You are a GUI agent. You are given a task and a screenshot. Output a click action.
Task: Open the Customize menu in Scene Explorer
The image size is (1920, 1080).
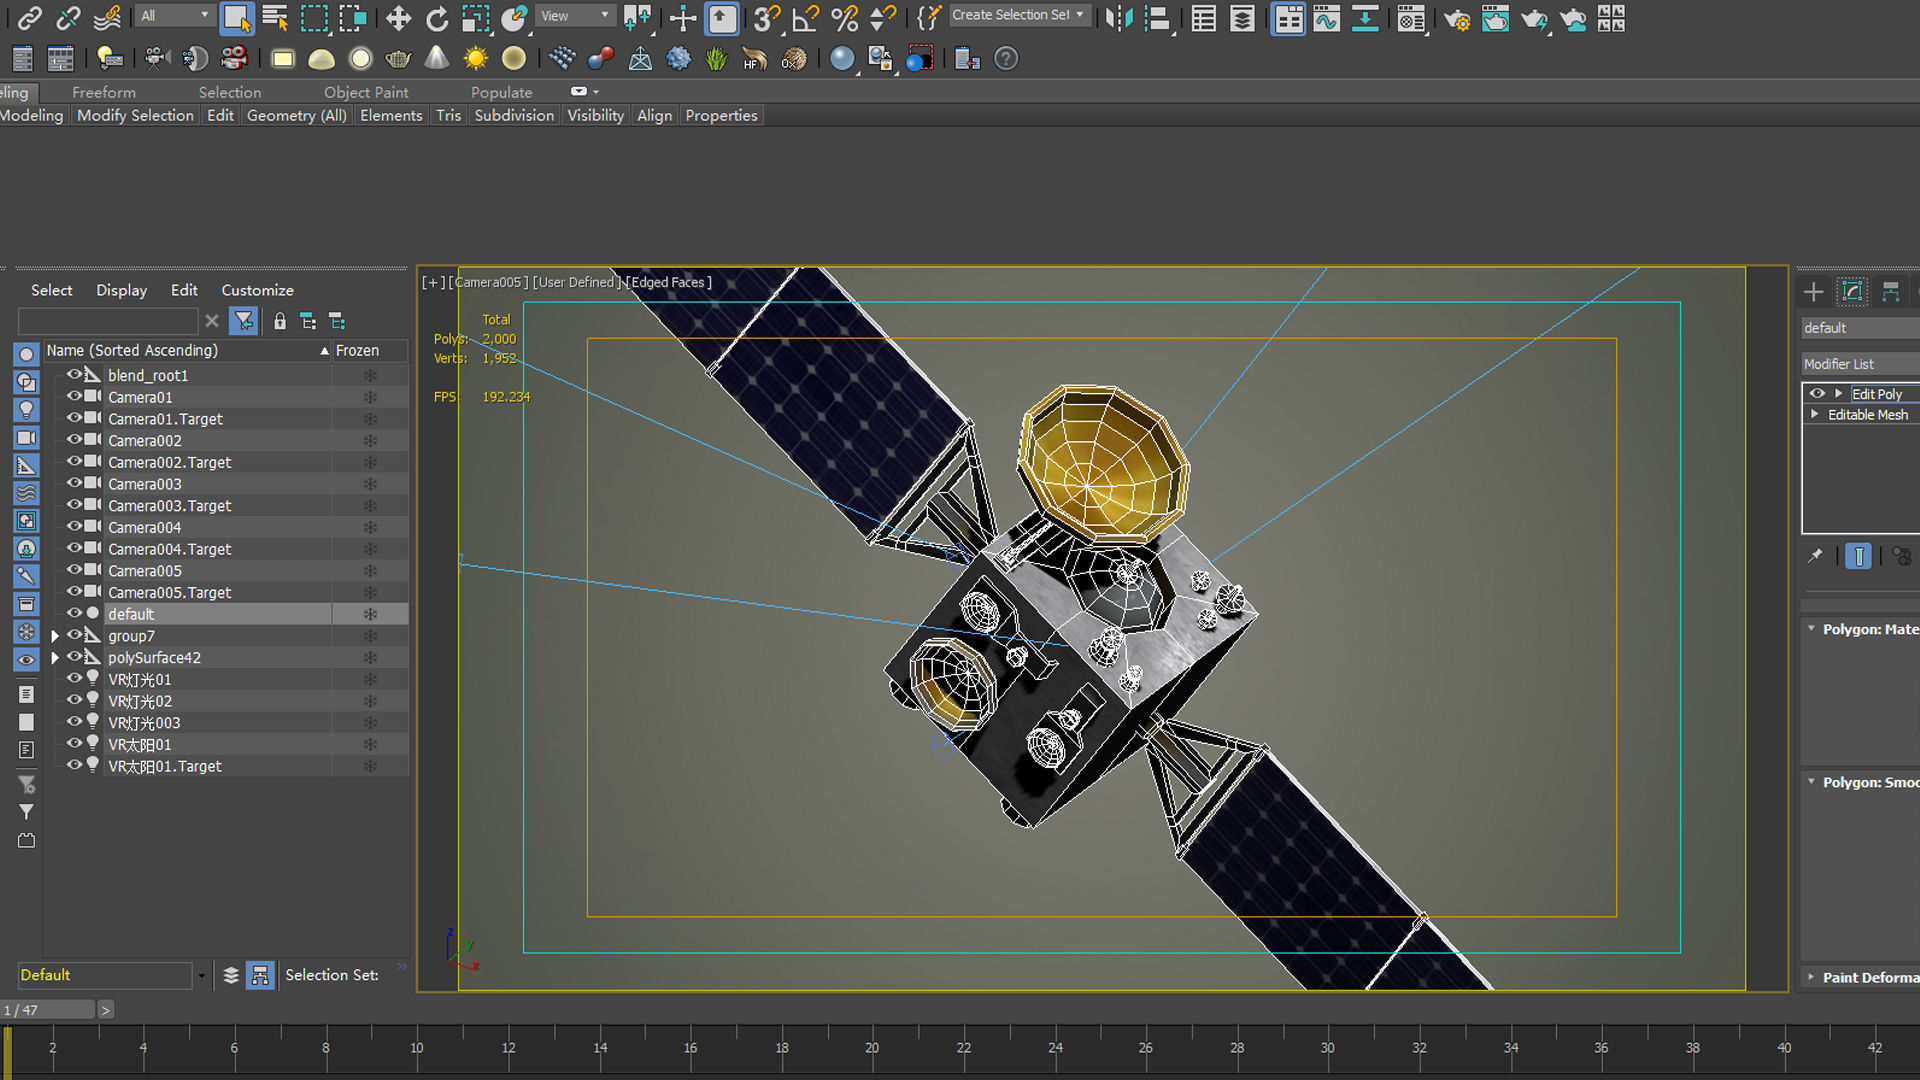(257, 290)
